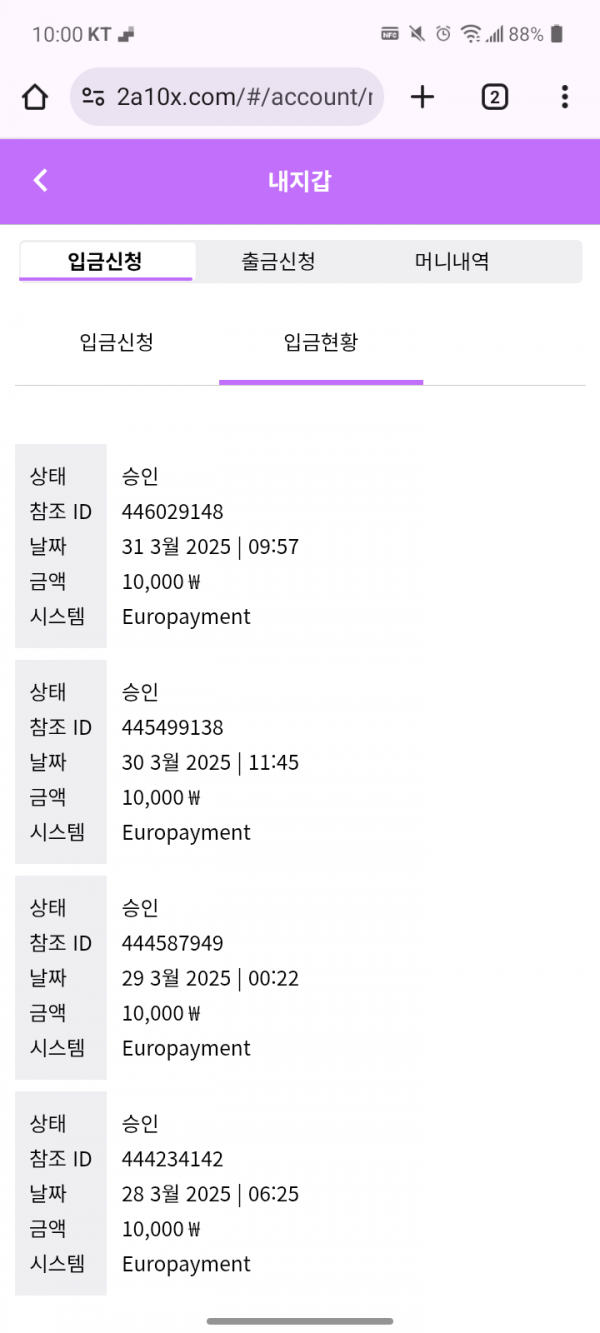Switch to the 출금신청 tab

click(278, 262)
